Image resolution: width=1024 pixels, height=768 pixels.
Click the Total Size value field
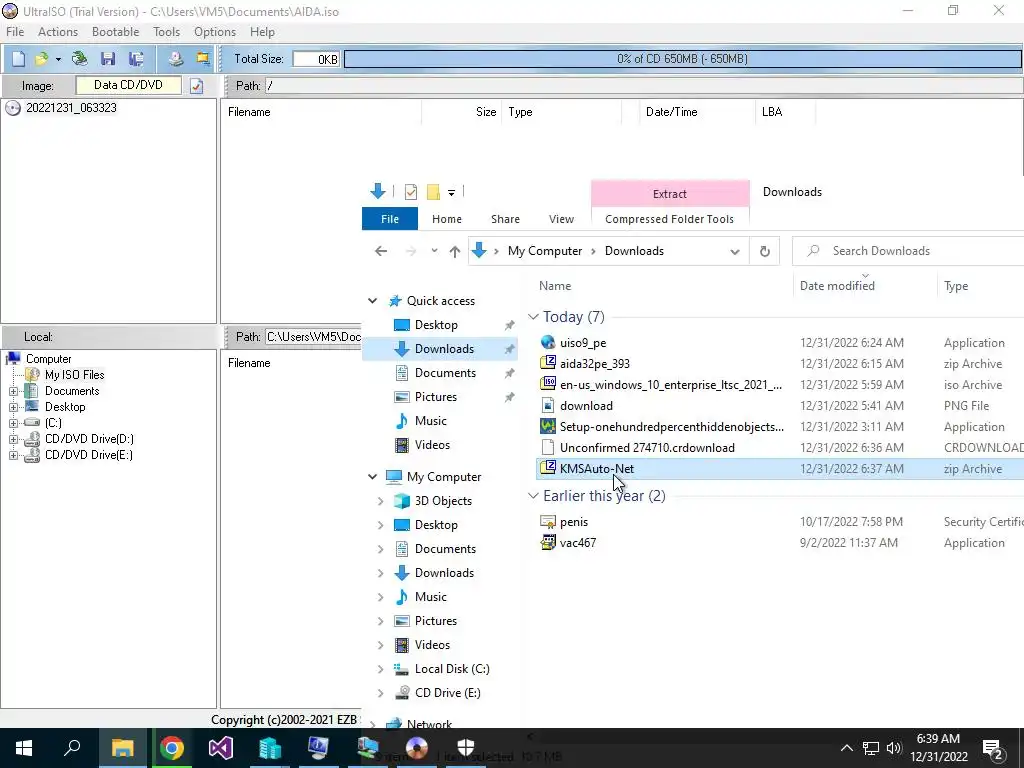point(315,59)
